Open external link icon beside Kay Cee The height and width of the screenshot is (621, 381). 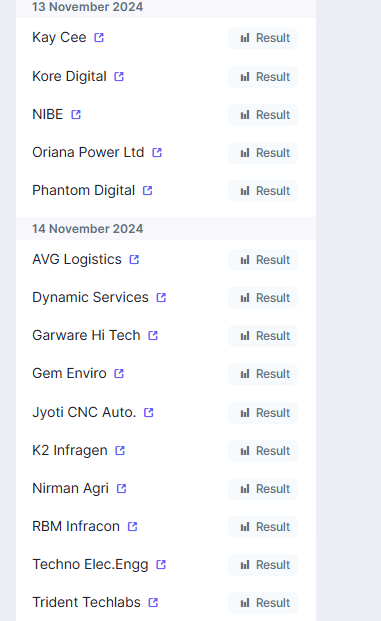tap(99, 38)
